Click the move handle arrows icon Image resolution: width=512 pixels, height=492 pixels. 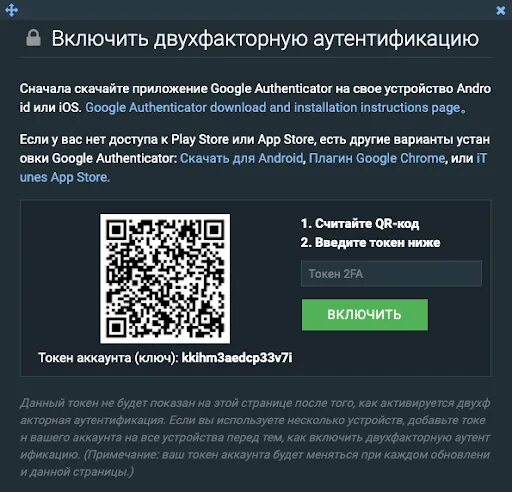[11, 10]
